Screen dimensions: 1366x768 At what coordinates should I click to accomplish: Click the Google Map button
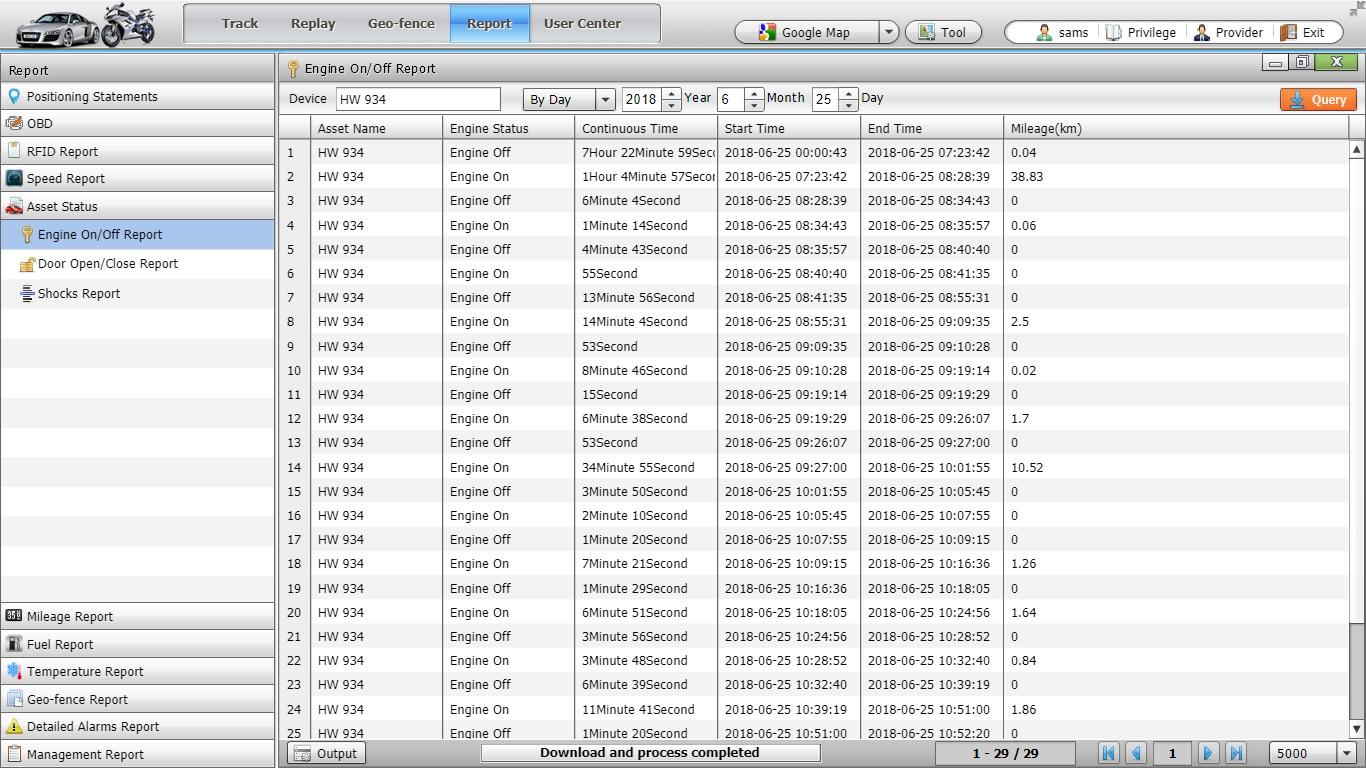806,32
